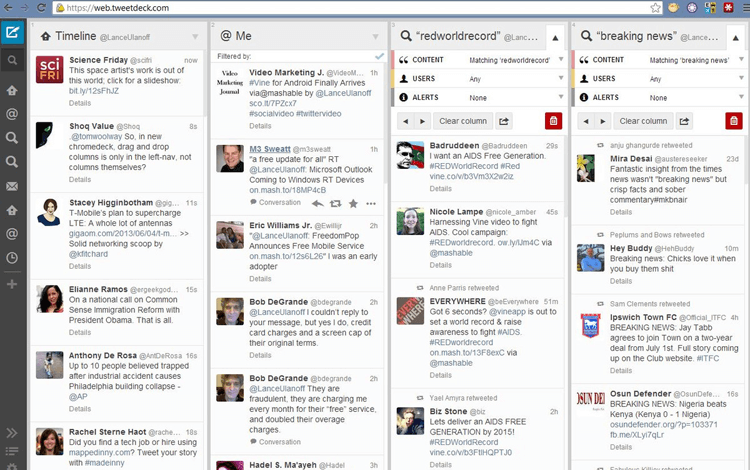Open the Conversation link under the M3 Sweatt tweet

(x=279, y=202)
